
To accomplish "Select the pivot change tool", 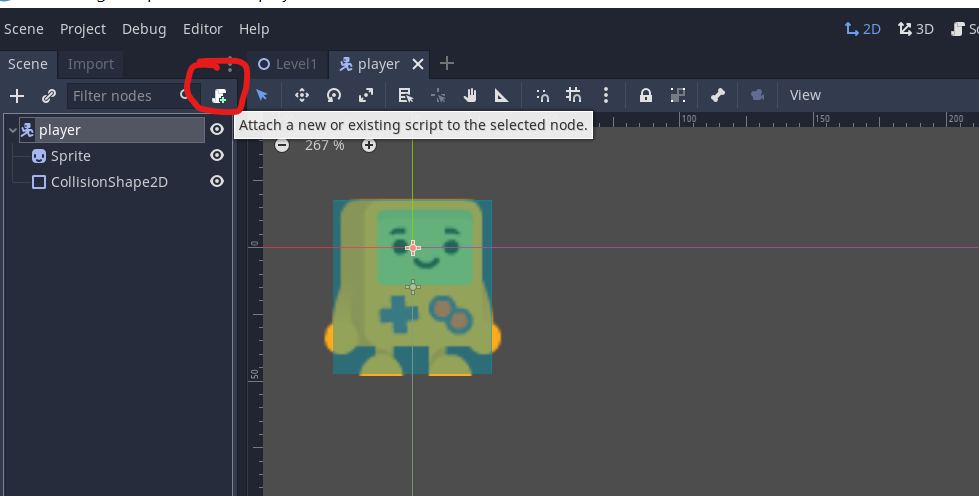I will pyautogui.click(x=438, y=95).
